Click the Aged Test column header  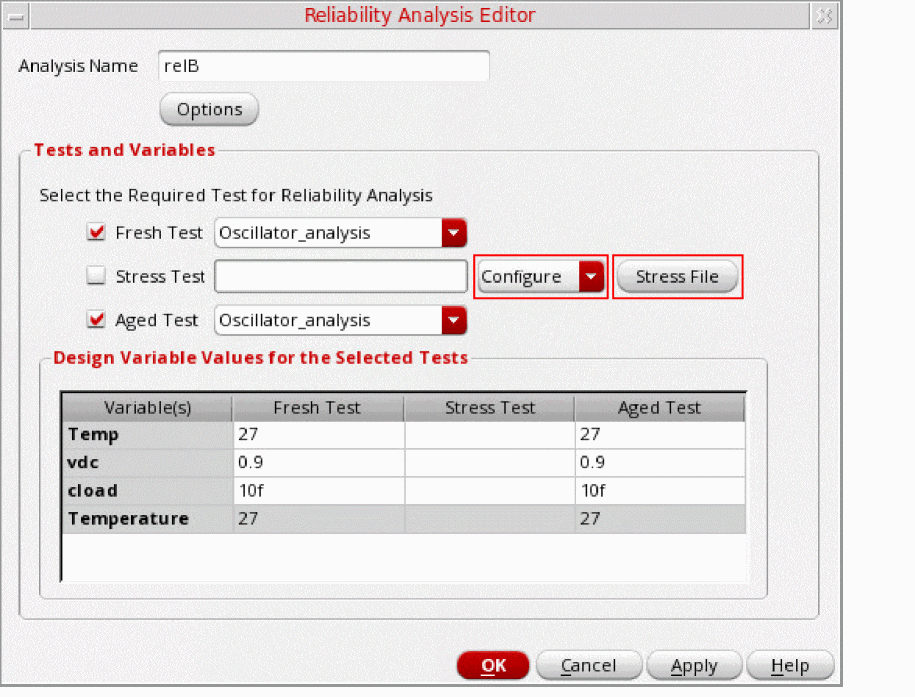coord(660,408)
